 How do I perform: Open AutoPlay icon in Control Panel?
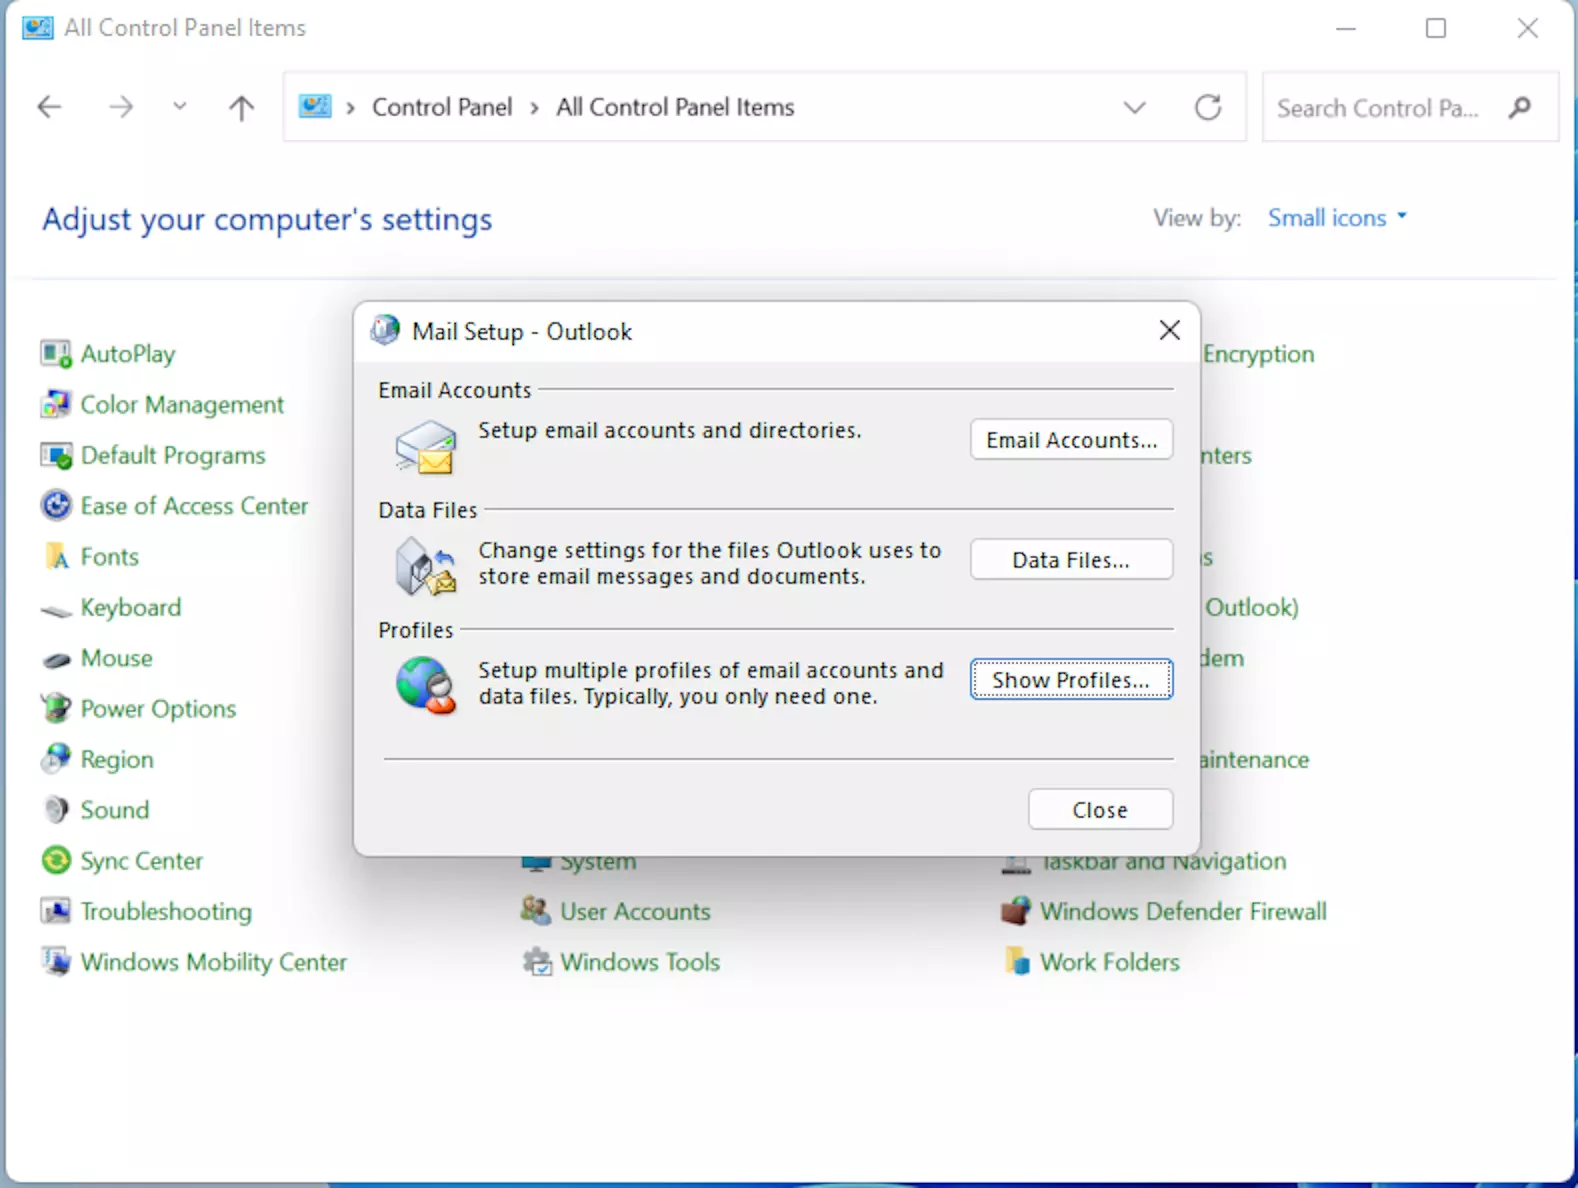pyautogui.click(x=56, y=354)
